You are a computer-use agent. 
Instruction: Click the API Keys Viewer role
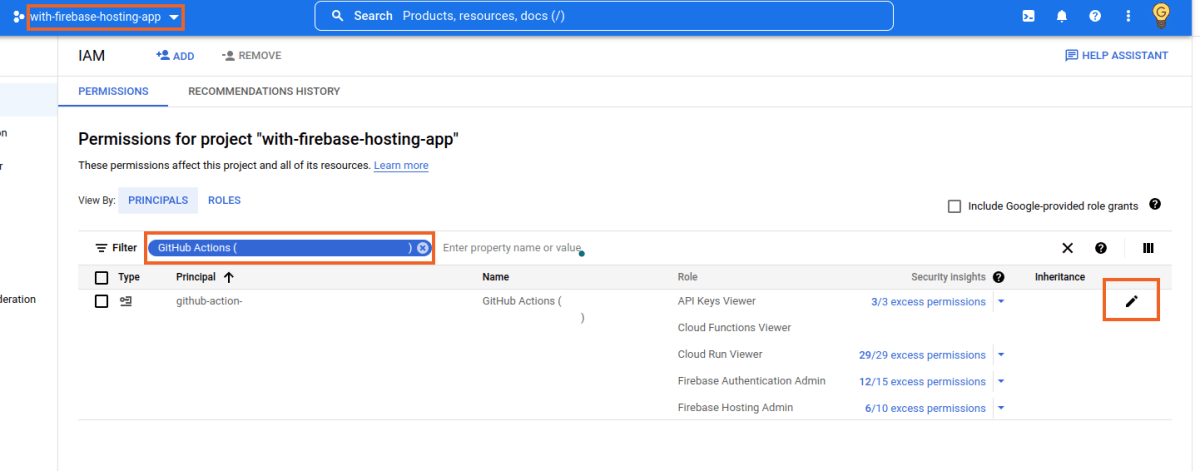tap(717, 301)
